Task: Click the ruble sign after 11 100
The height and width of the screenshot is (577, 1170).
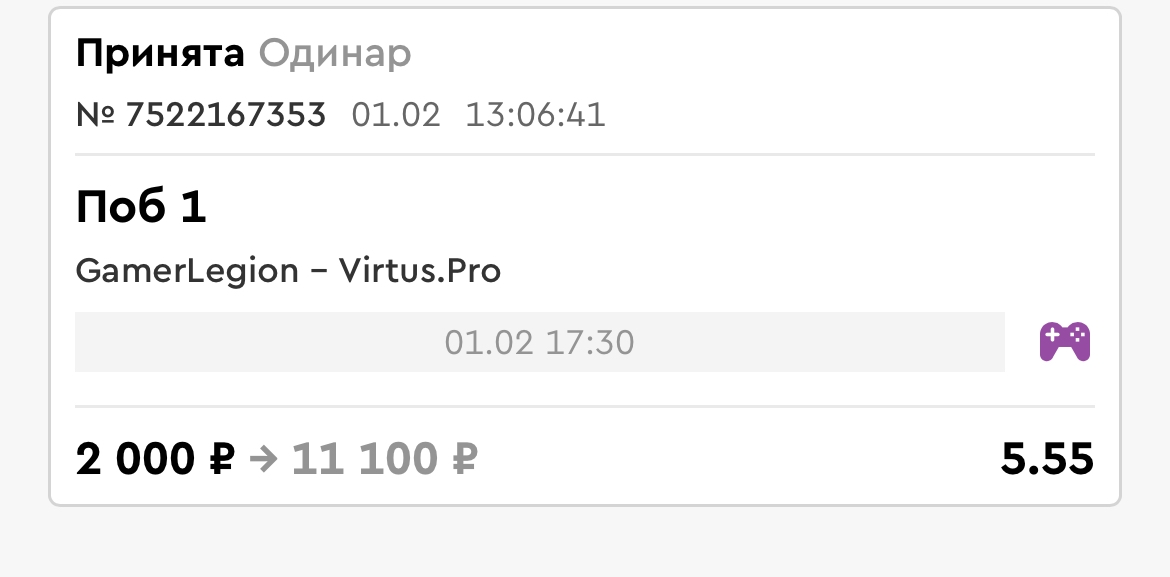Action: point(464,459)
